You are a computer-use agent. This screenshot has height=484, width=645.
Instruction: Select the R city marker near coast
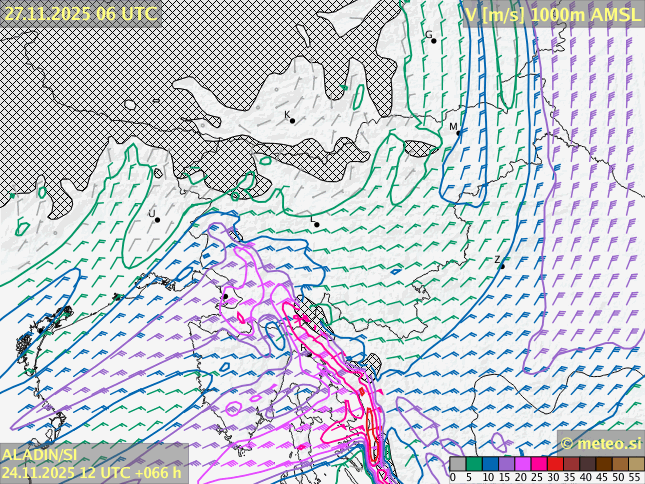click(308, 353)
